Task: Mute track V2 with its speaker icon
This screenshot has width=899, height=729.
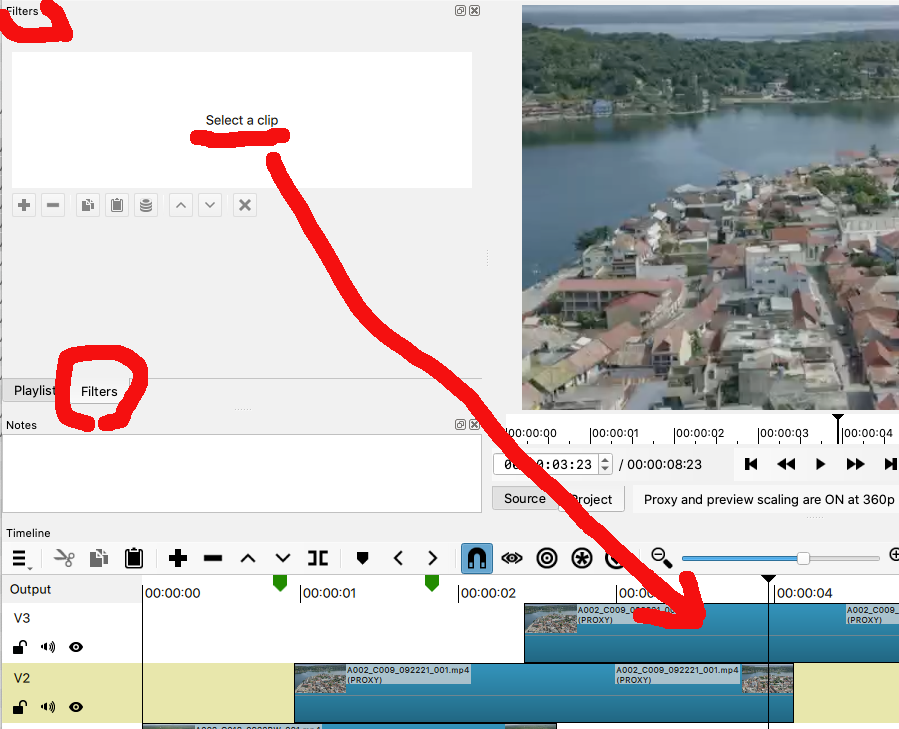Action: pos(47,707)
